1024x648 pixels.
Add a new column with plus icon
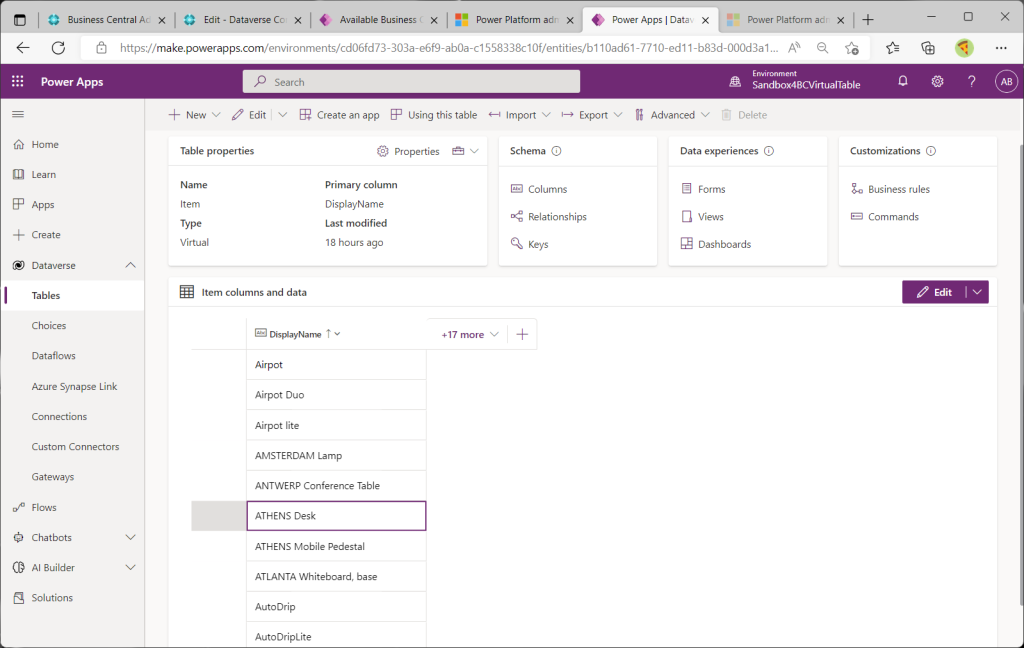522,334
